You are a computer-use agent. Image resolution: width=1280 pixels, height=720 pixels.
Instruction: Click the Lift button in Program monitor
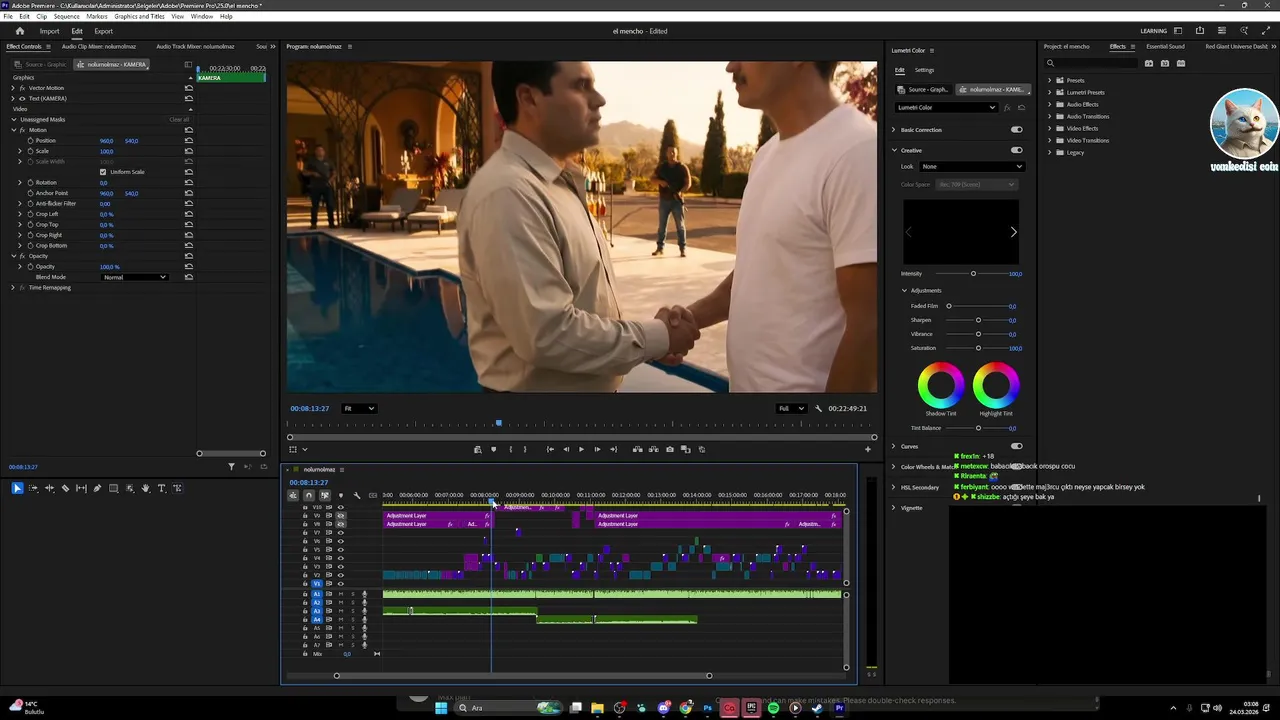638,449
